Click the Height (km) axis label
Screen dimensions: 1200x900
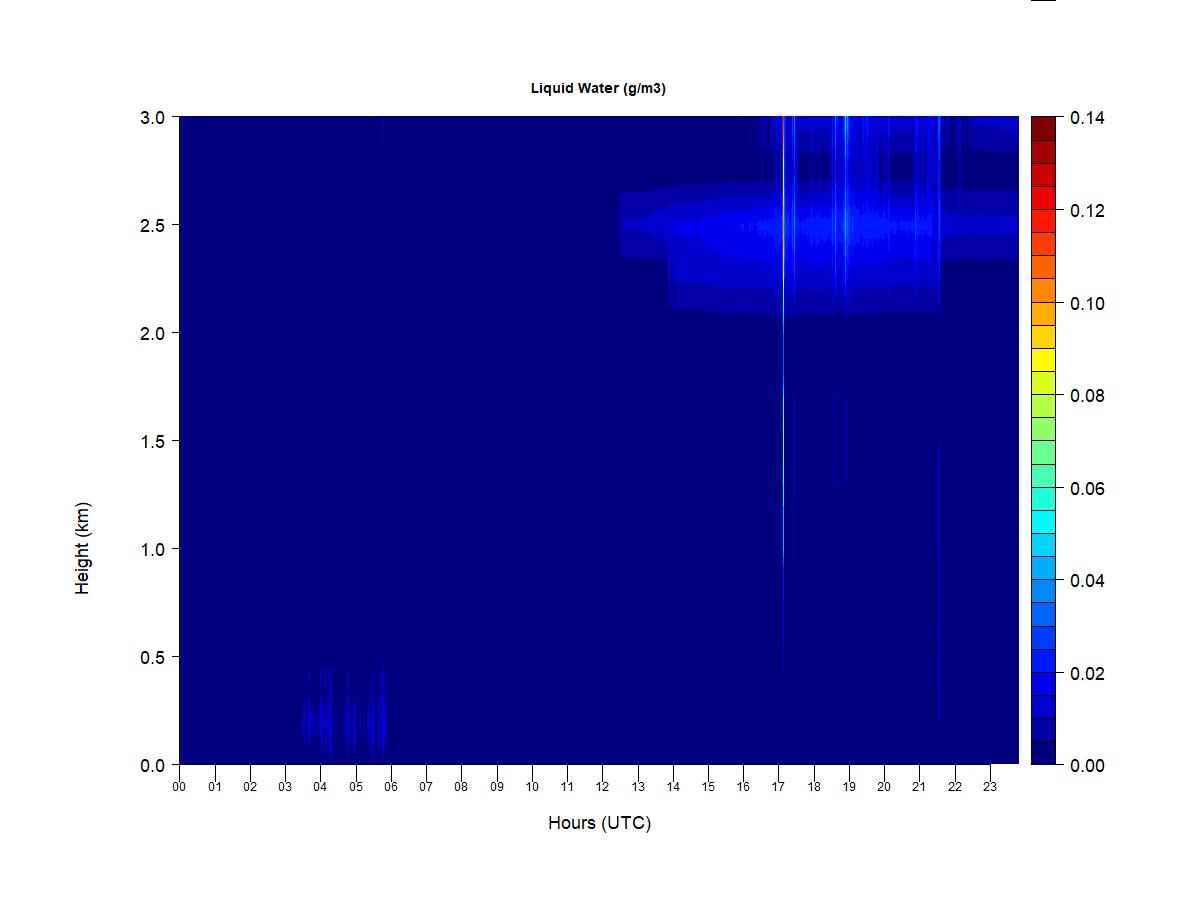tap(82, 548)
